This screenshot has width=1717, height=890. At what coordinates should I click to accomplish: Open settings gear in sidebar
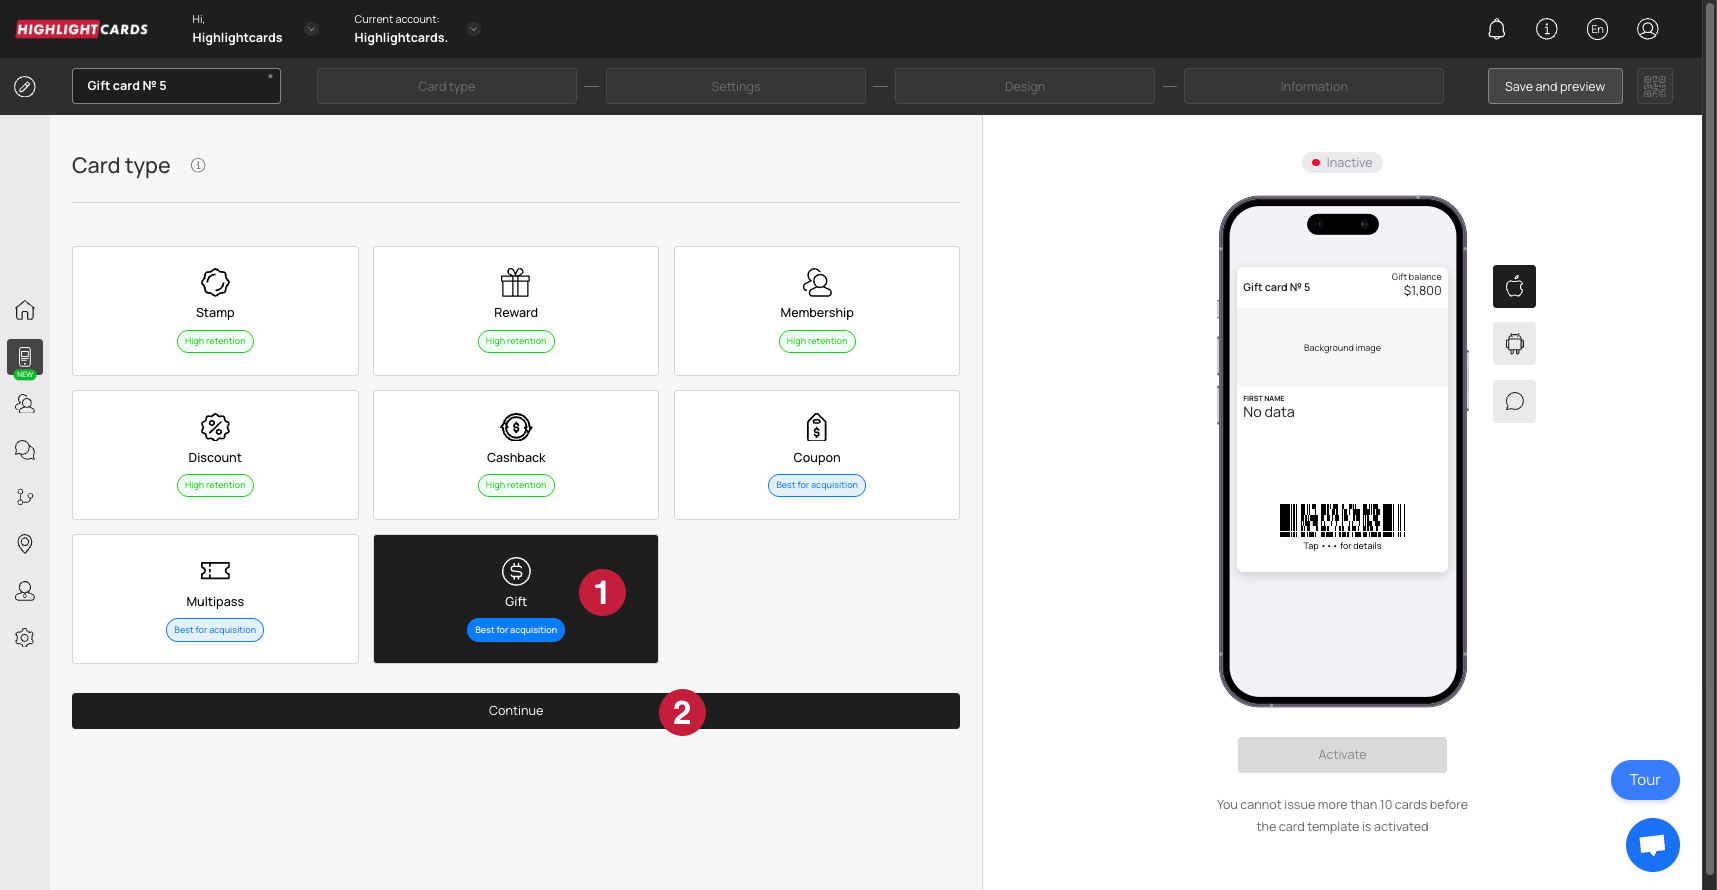coord(25,638)
